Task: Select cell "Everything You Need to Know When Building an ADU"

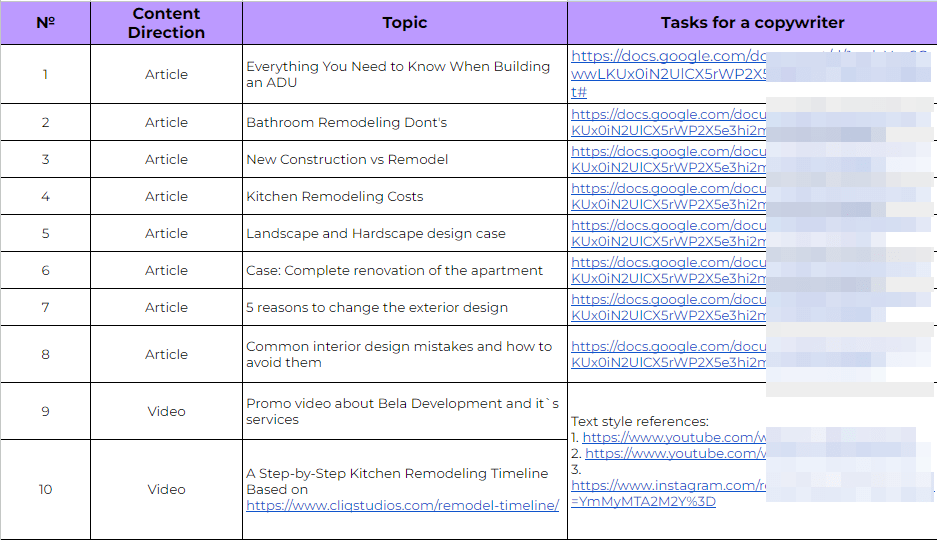Action: coord(405,74)
